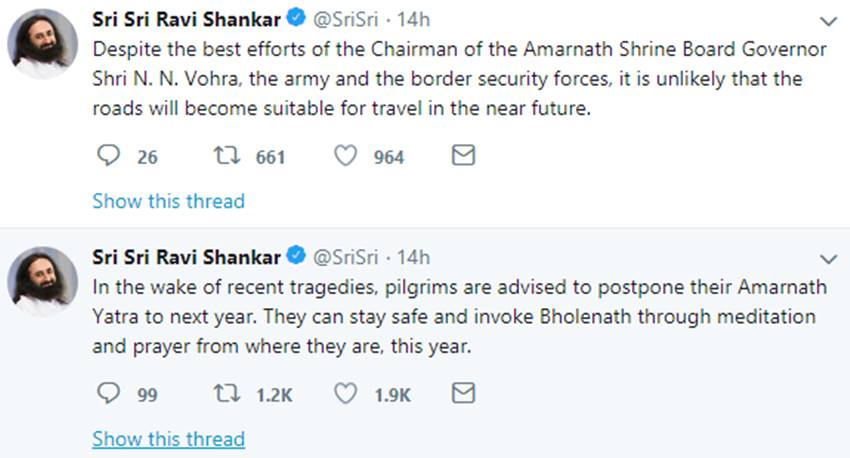
Task: Like the tweet about invoking Bholenath
Action: [345, 394]
